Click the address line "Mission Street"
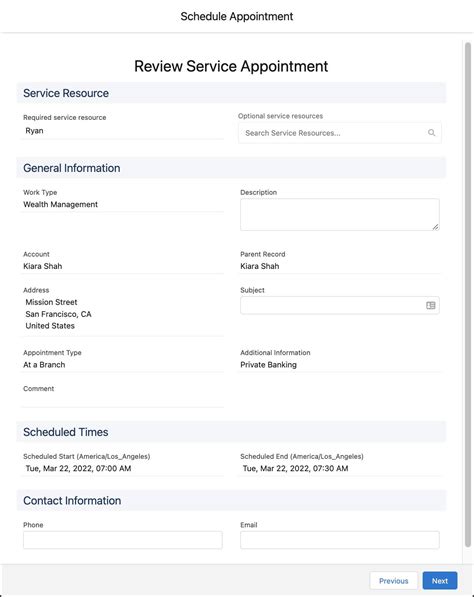This screenshot has width=474, height=597. 51,302
